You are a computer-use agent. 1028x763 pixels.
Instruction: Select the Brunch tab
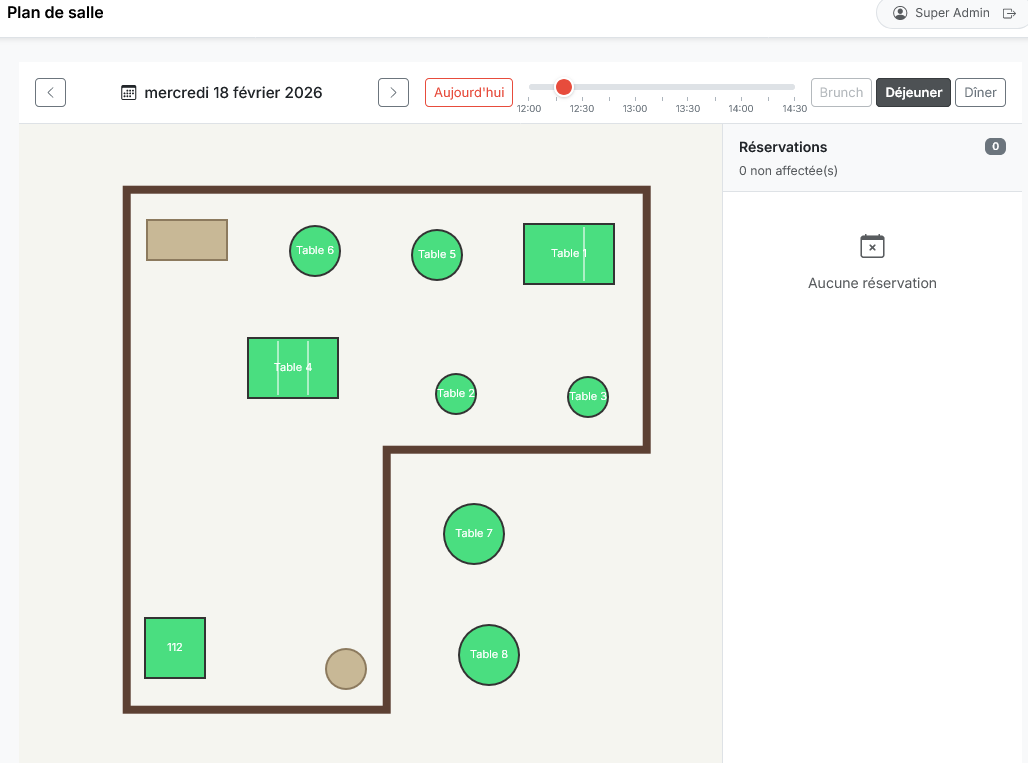[x=840, y=92]
